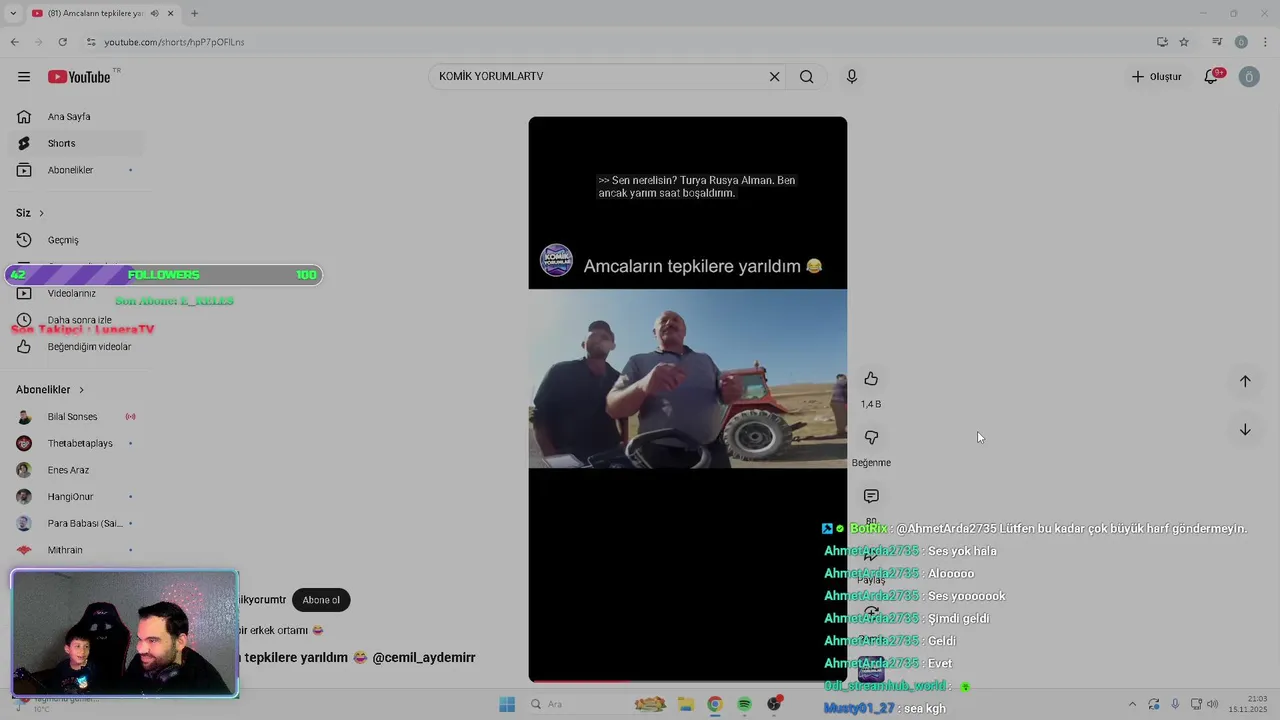
Task: Show hidden system tray icons
Action: [1132, 704]
